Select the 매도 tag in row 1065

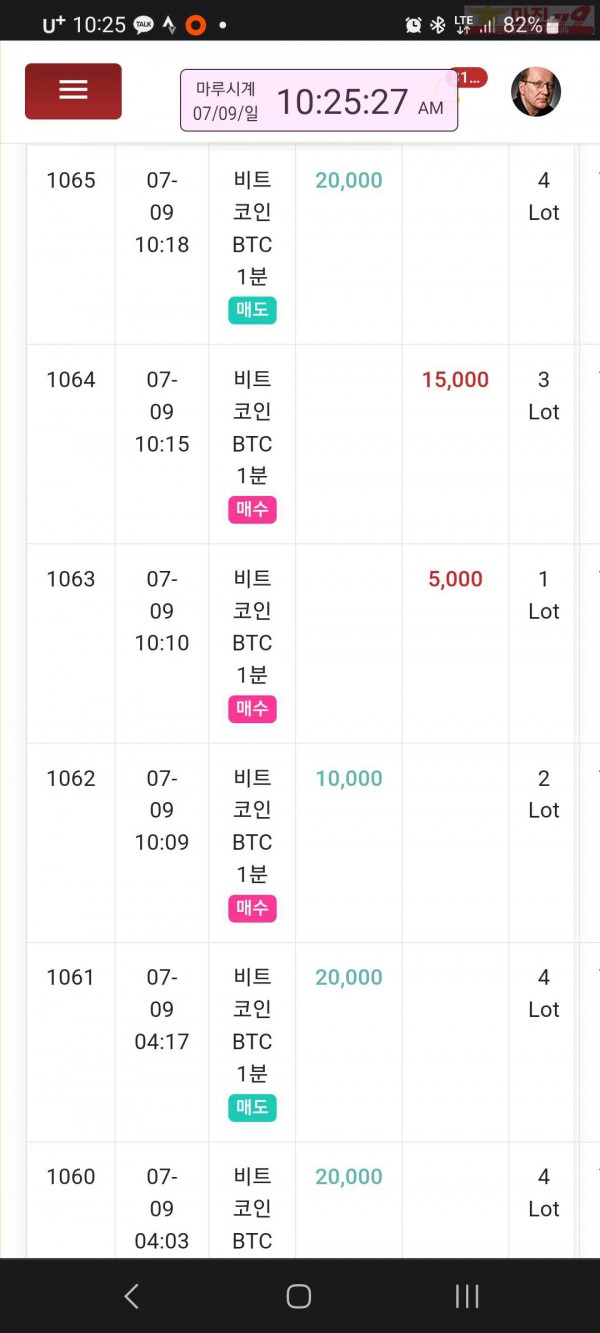coord(252,310)
